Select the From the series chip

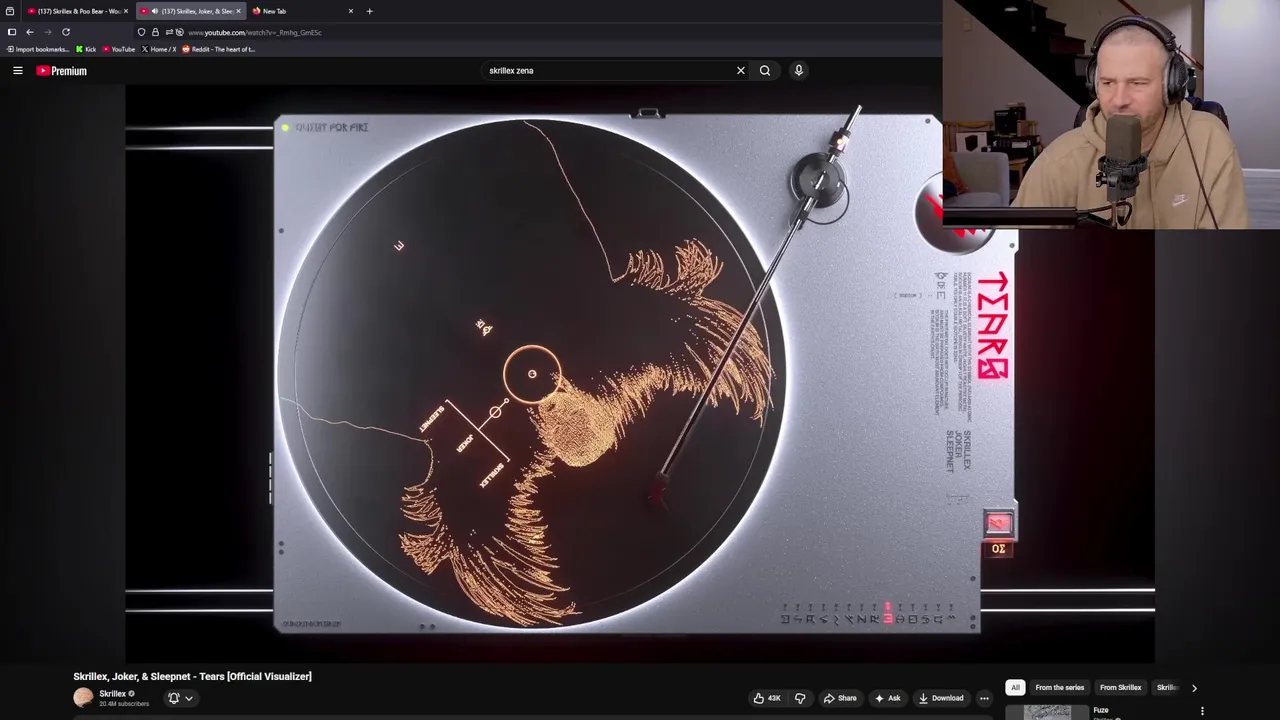tap(1059, 687)
